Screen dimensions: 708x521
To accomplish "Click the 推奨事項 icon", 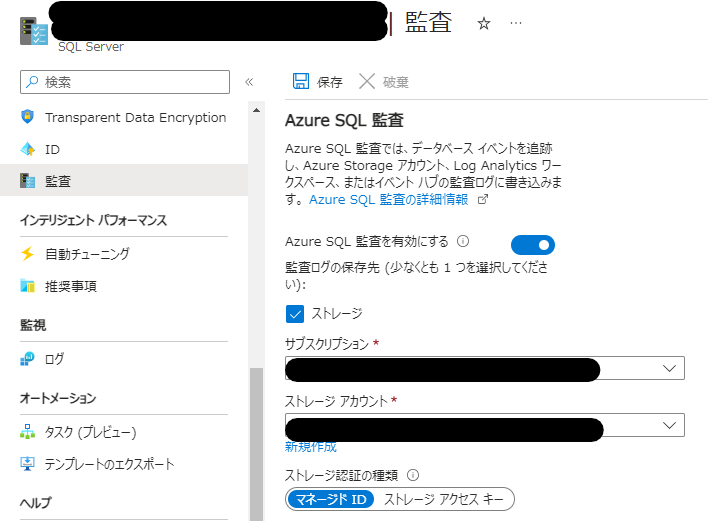I will pos(28,285).
